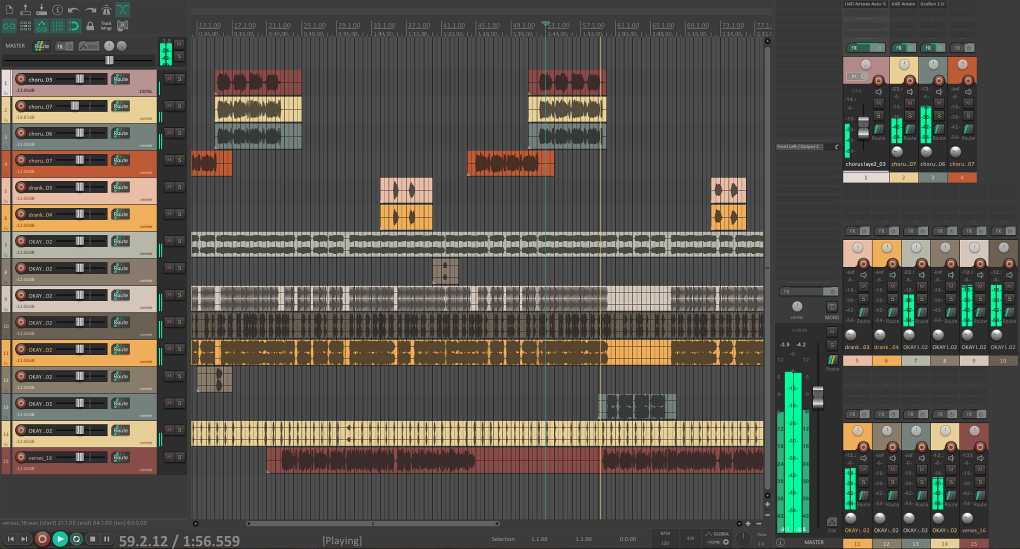Solo track 5 drank..03
The width and height of the screenshot is (1020, 549).
(180, 187)
